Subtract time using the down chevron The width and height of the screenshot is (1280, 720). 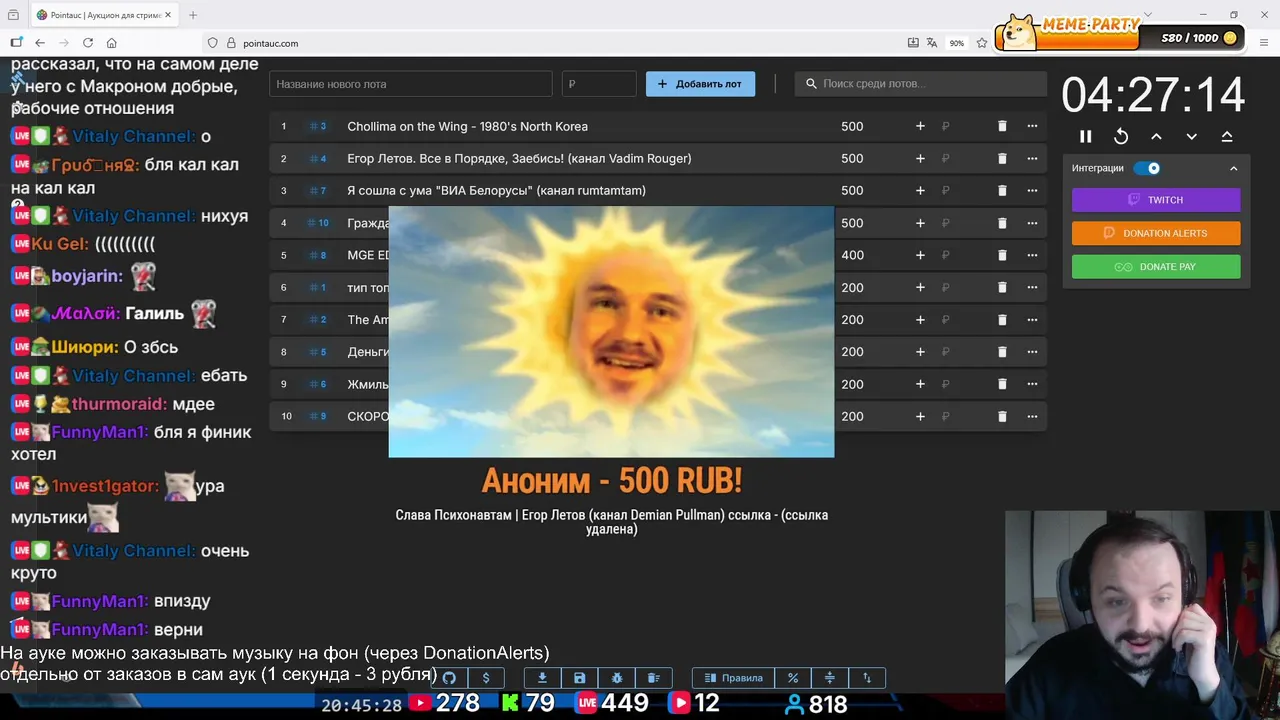pos(1191,136)
